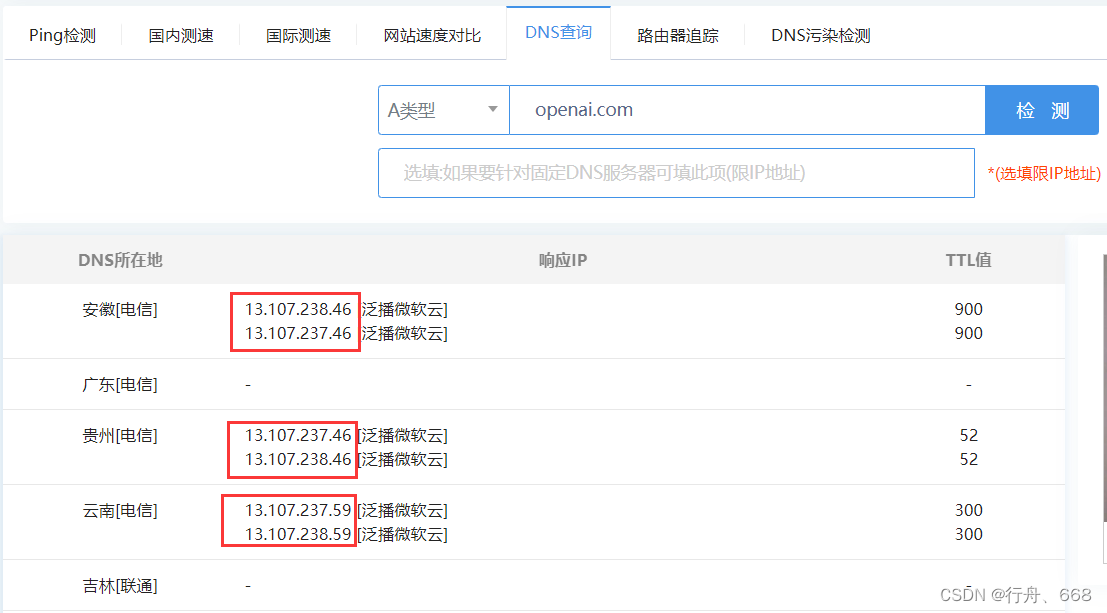Viewport: 1107px width, 613px height.
Task: Select the 贵州[电信] row label
Action: click(120, 435)
